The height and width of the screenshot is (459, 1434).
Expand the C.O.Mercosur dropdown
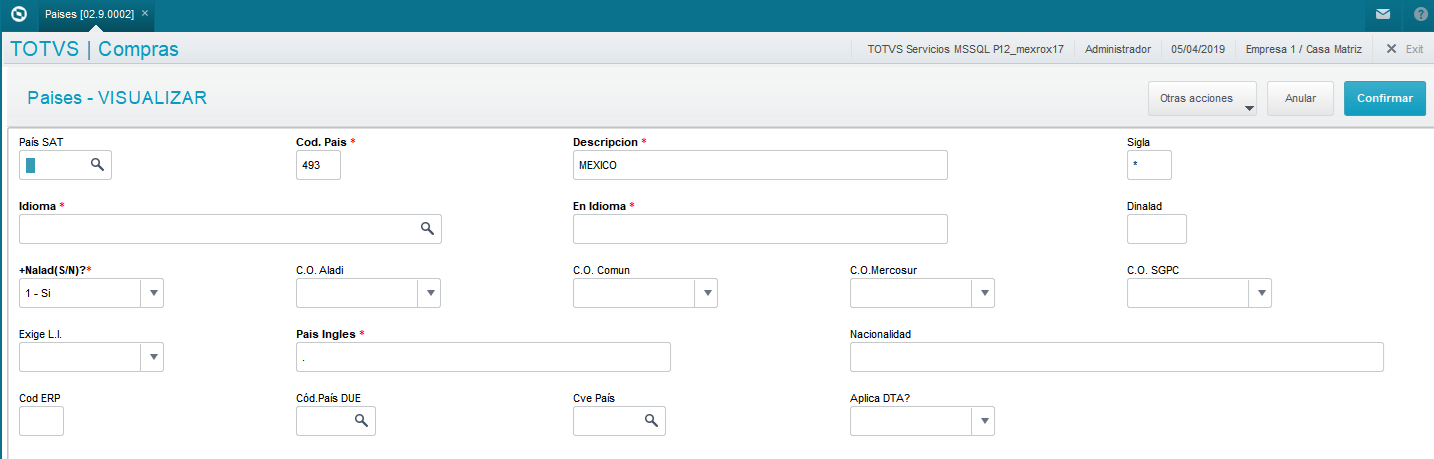pos(984,293)
